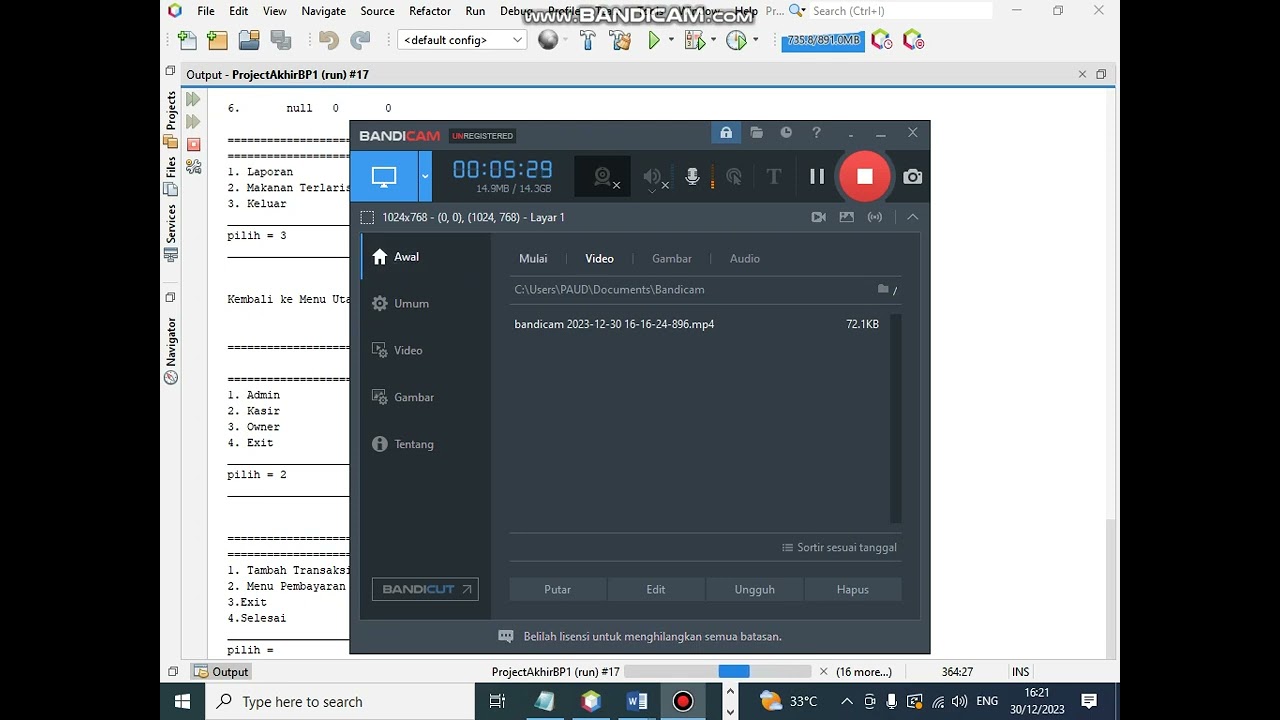1280x720 pixels.
Task: Open the Refactor menu in NetBeans
Action: pyautogui.click(x=430, y=11)
